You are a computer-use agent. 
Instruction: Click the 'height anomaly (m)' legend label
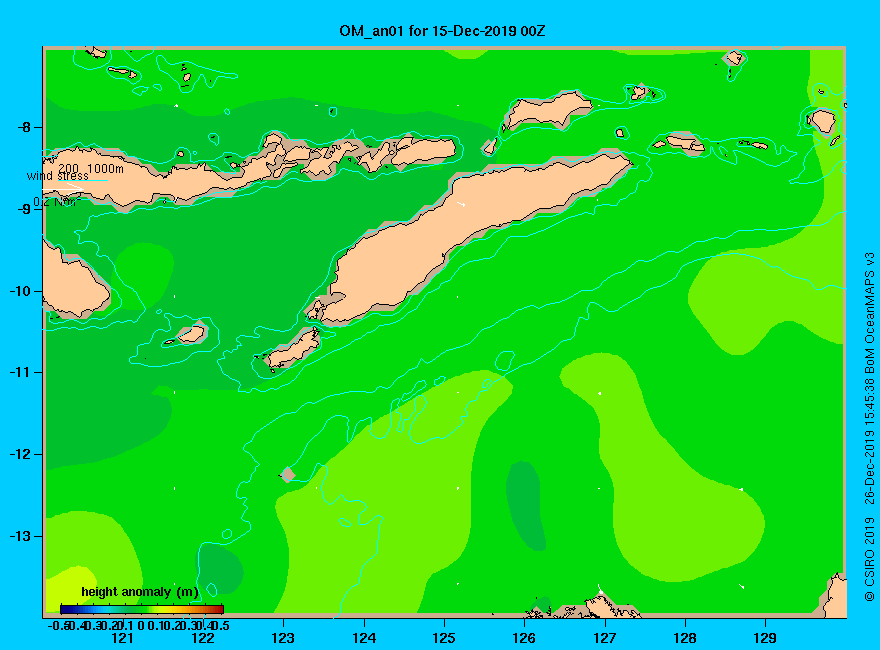pos(140,592)
